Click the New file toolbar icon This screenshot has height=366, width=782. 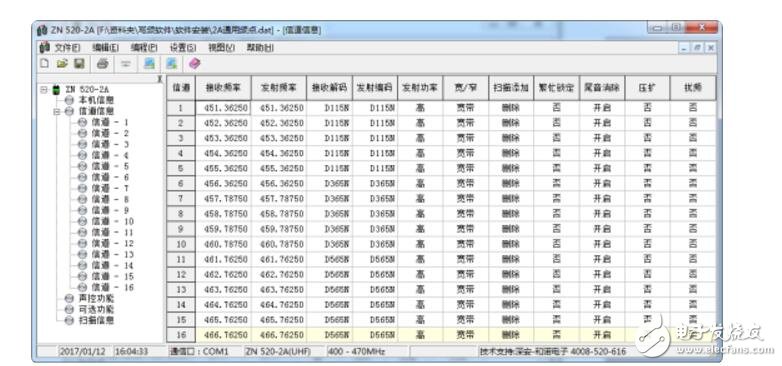[45, 64]
